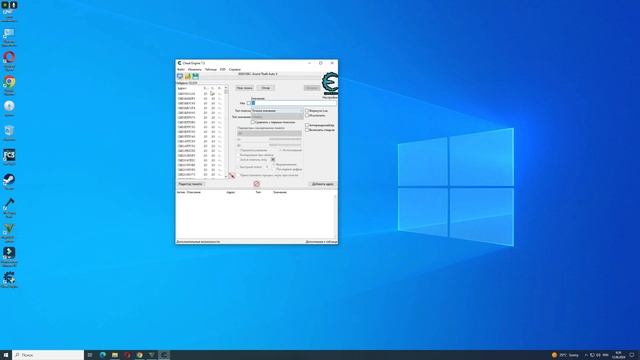Open the memory scan region dropdown
Image resolution: width=640 pixels, height=360 pixels.
tap(269, 133)
